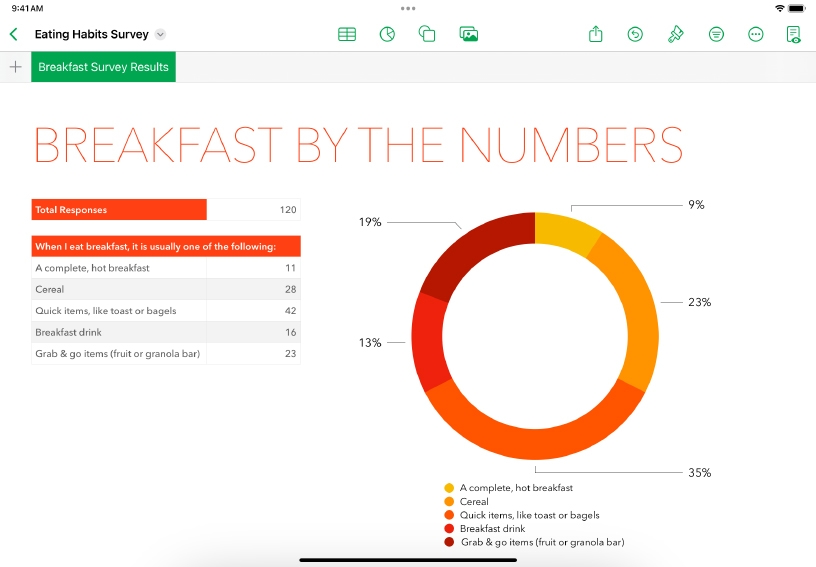816x567 pixels.
Task: Open the chart insert menu
Action: tap(387, 34)
